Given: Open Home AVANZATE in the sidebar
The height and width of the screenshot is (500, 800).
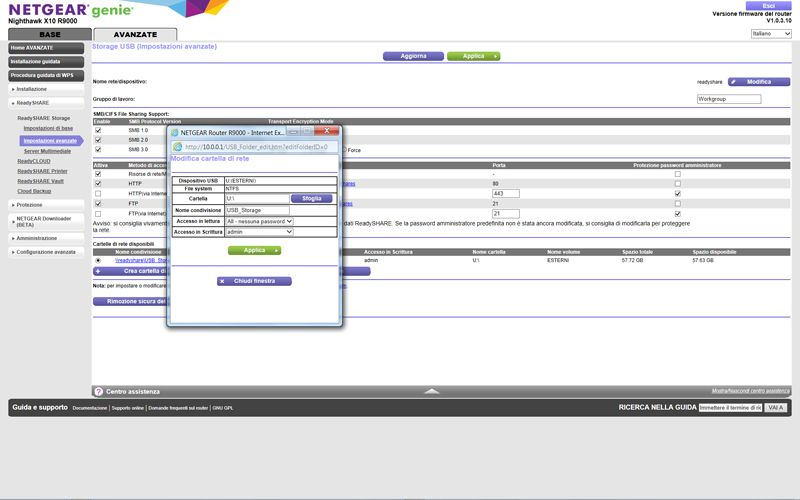Looking at the screenshot, I should 46,48.
